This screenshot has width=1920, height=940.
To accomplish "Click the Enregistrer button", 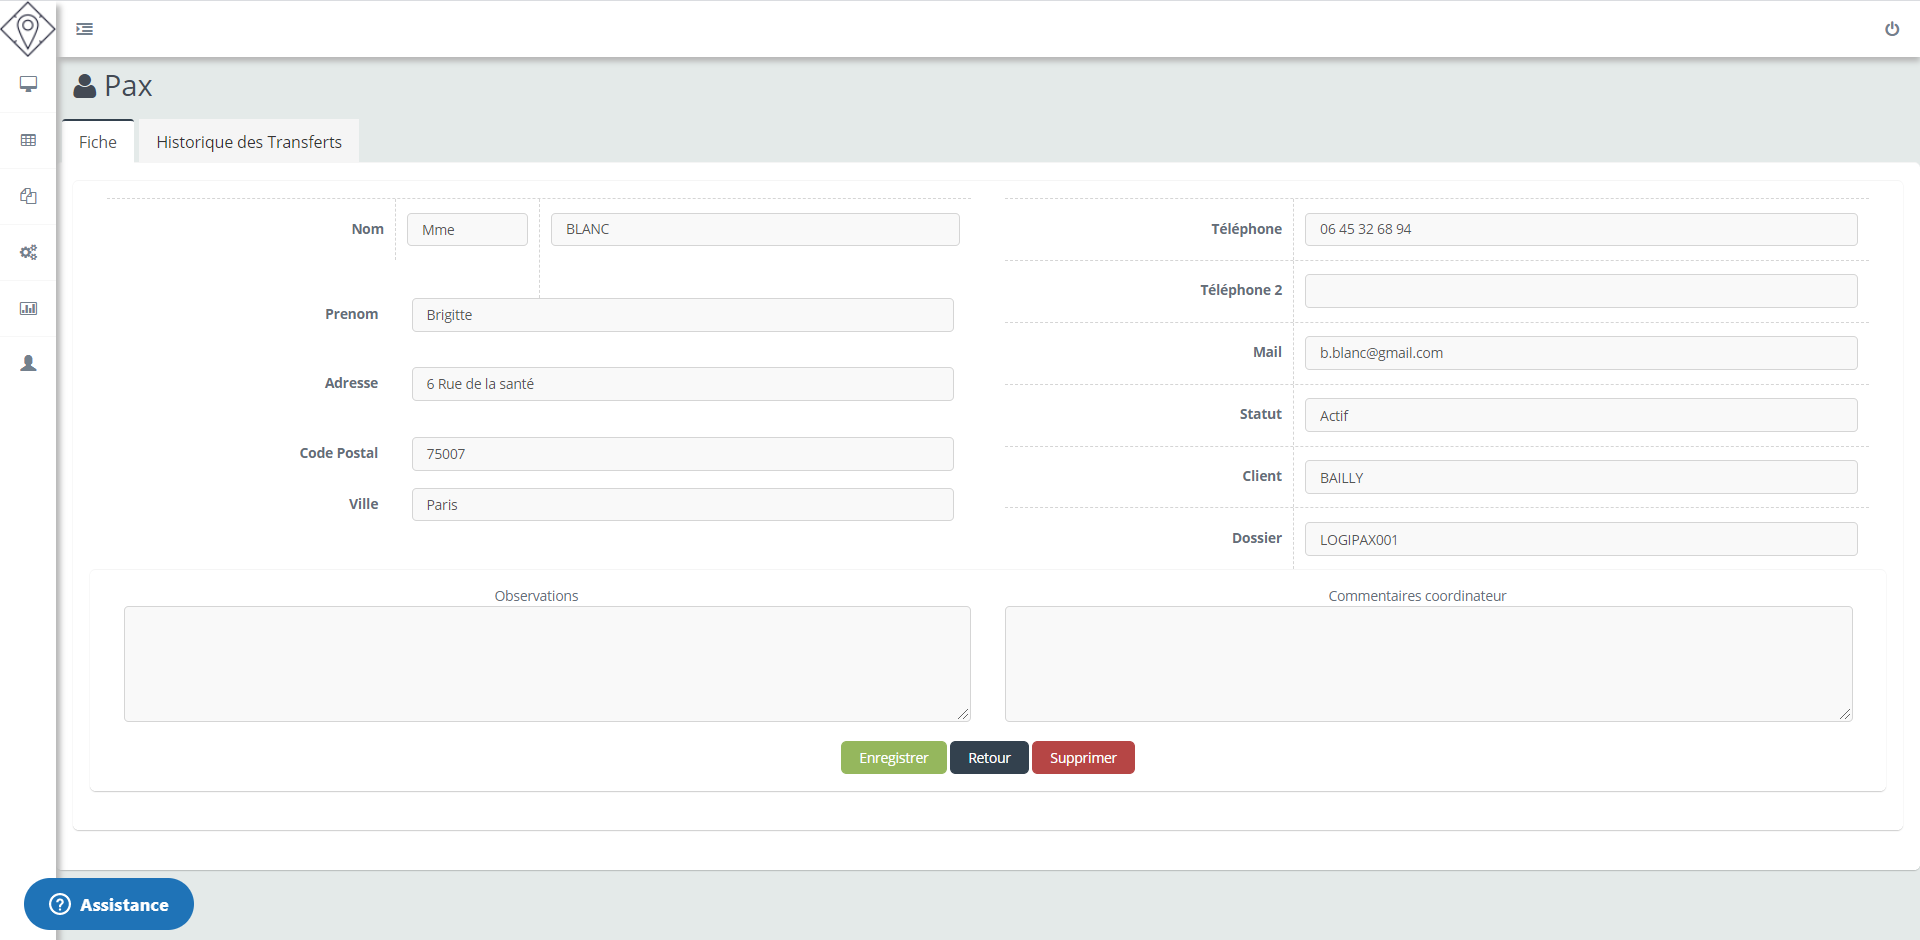I will 893,757.
